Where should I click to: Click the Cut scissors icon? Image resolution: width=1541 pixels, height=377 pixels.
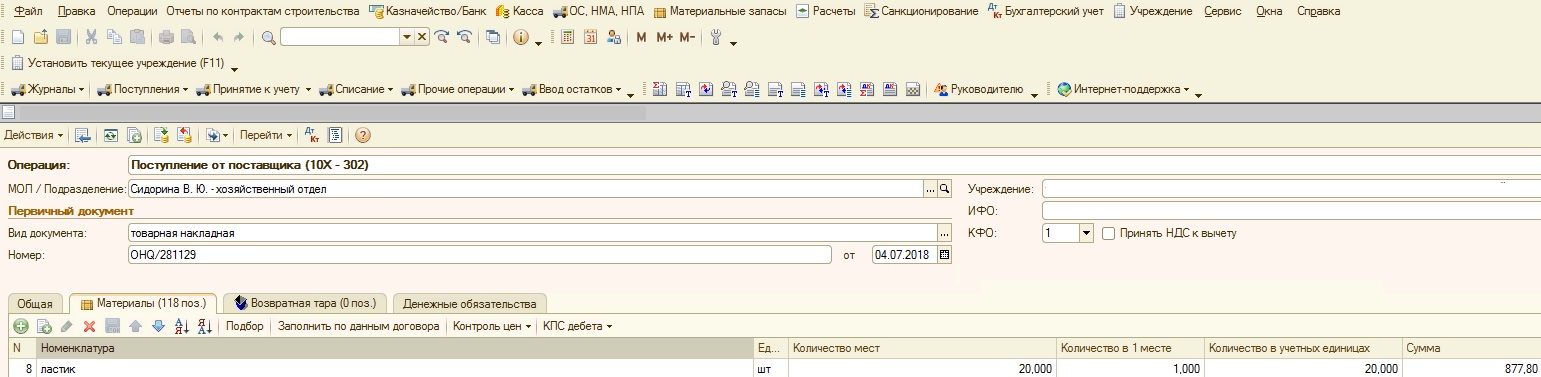point(91,37)
